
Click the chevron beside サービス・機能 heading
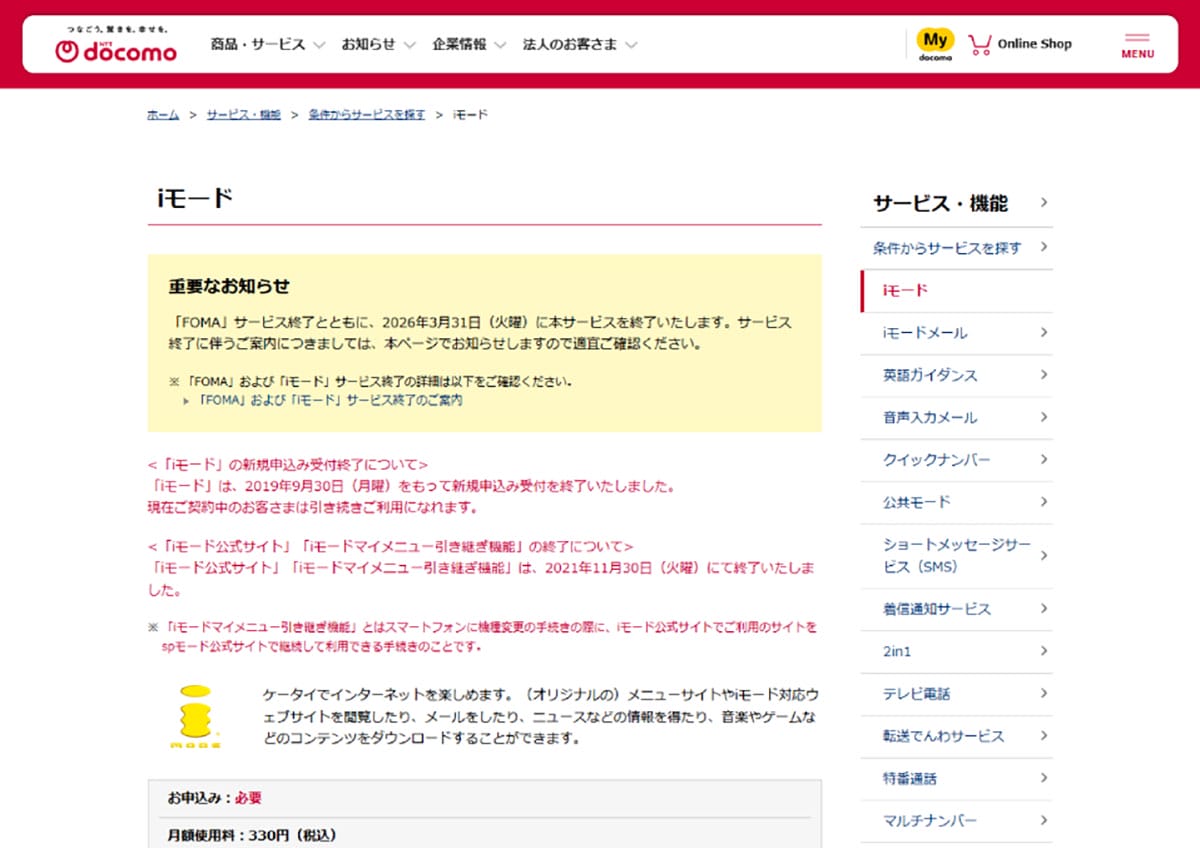click(x=1044, y=202)
